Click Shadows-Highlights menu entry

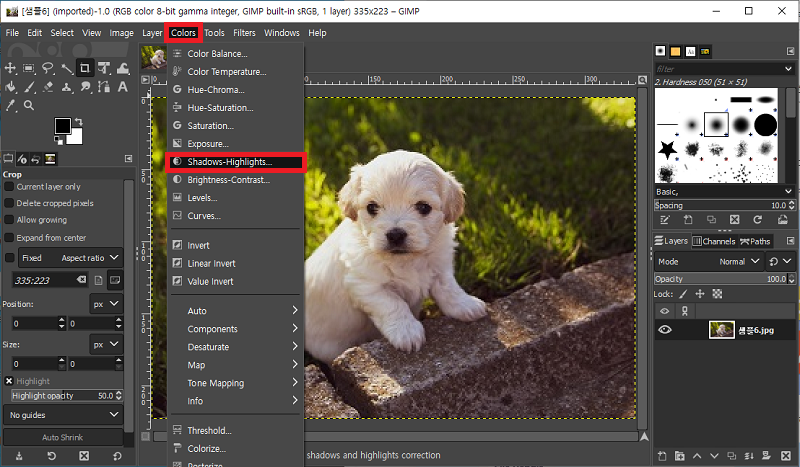pyautogui.click(x=229, y=161)
